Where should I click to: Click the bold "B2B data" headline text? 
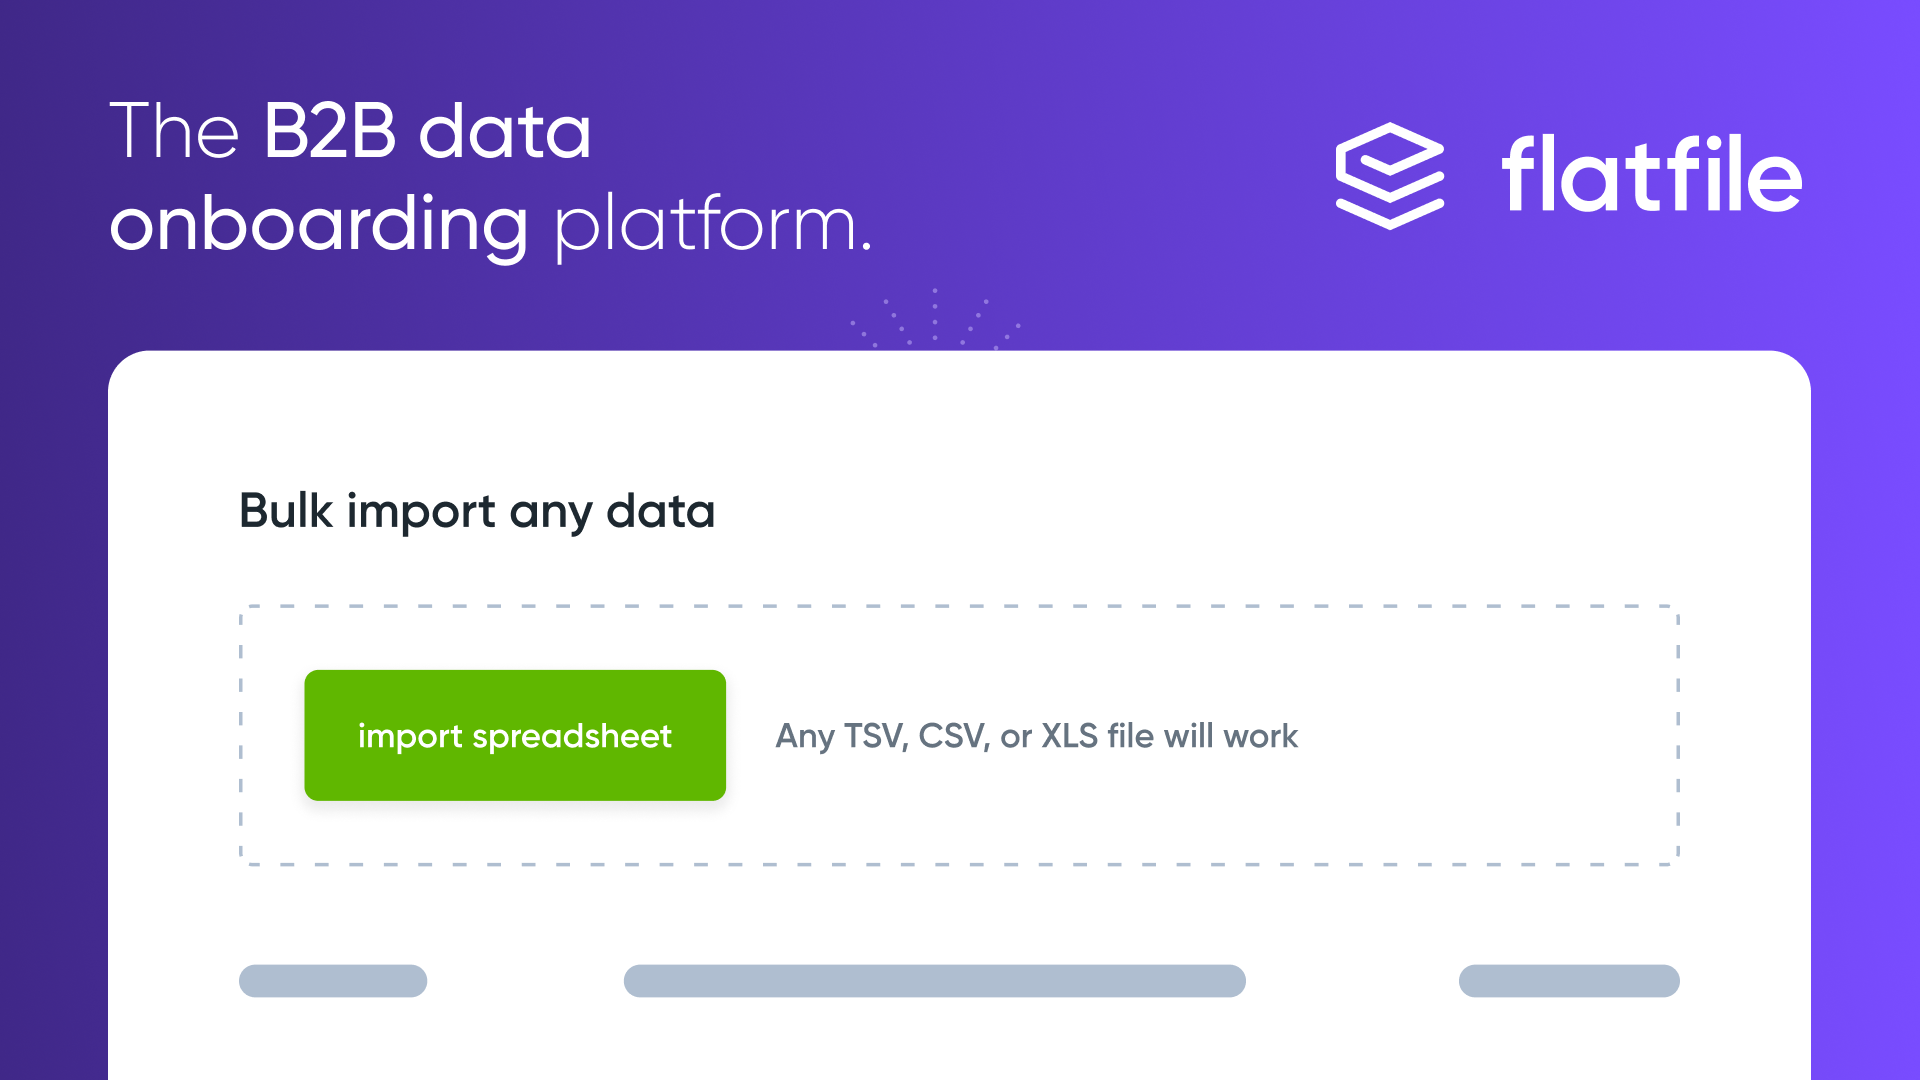[427, 131]
